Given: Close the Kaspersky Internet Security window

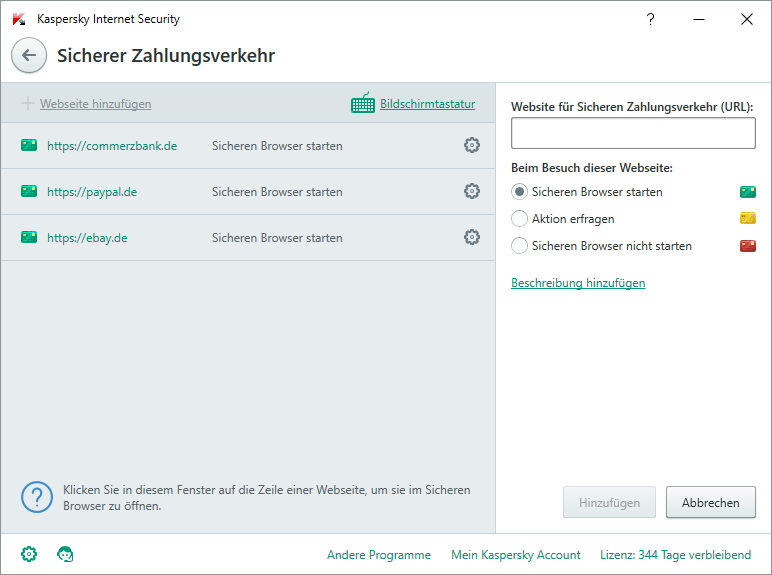Looking at the screenshot, I should click(747, 19).
